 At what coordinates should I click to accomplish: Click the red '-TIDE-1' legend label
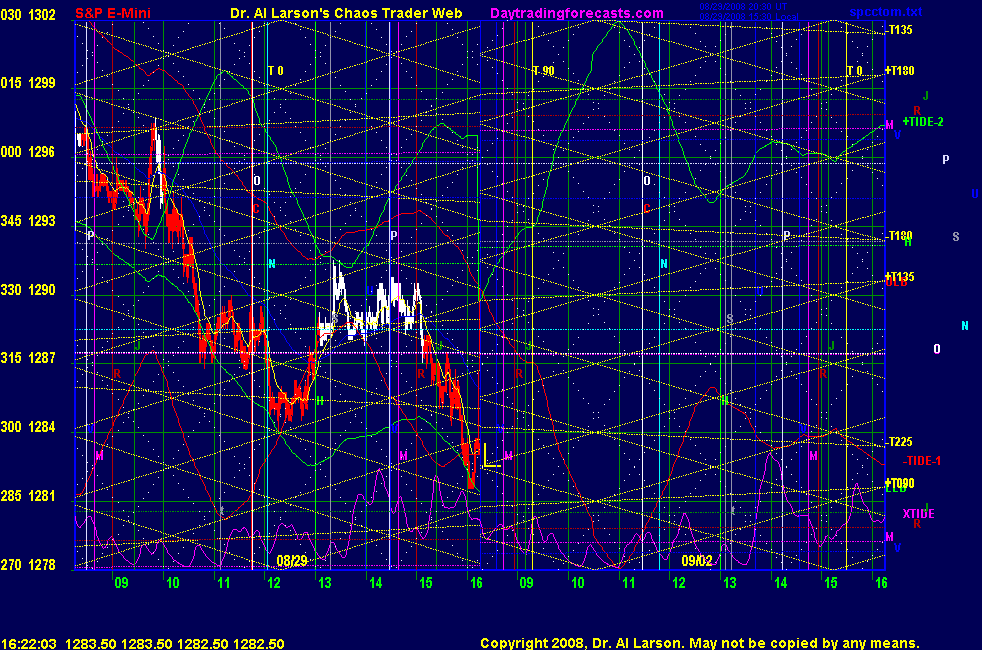coord(922,461)
